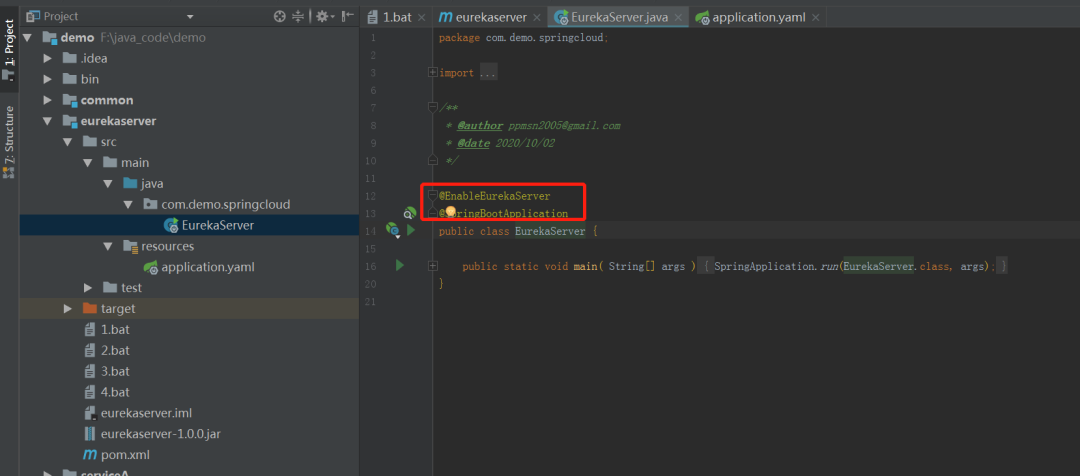
Task: Select 1.bat file in project tree
Action: 115,329
